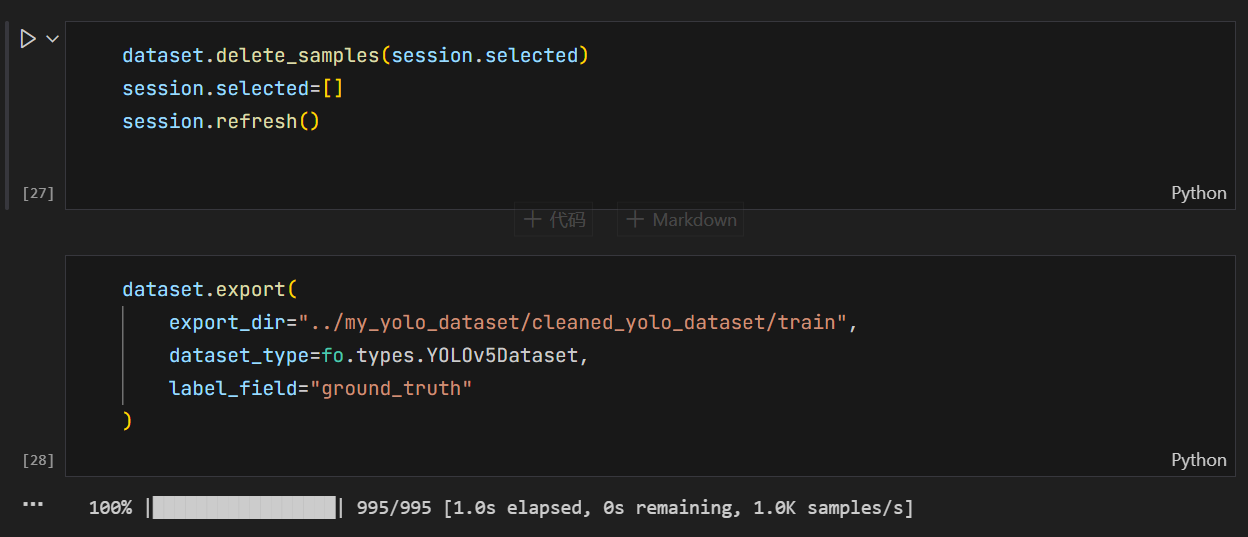Click on session.refresh() line

click(221, 122)
